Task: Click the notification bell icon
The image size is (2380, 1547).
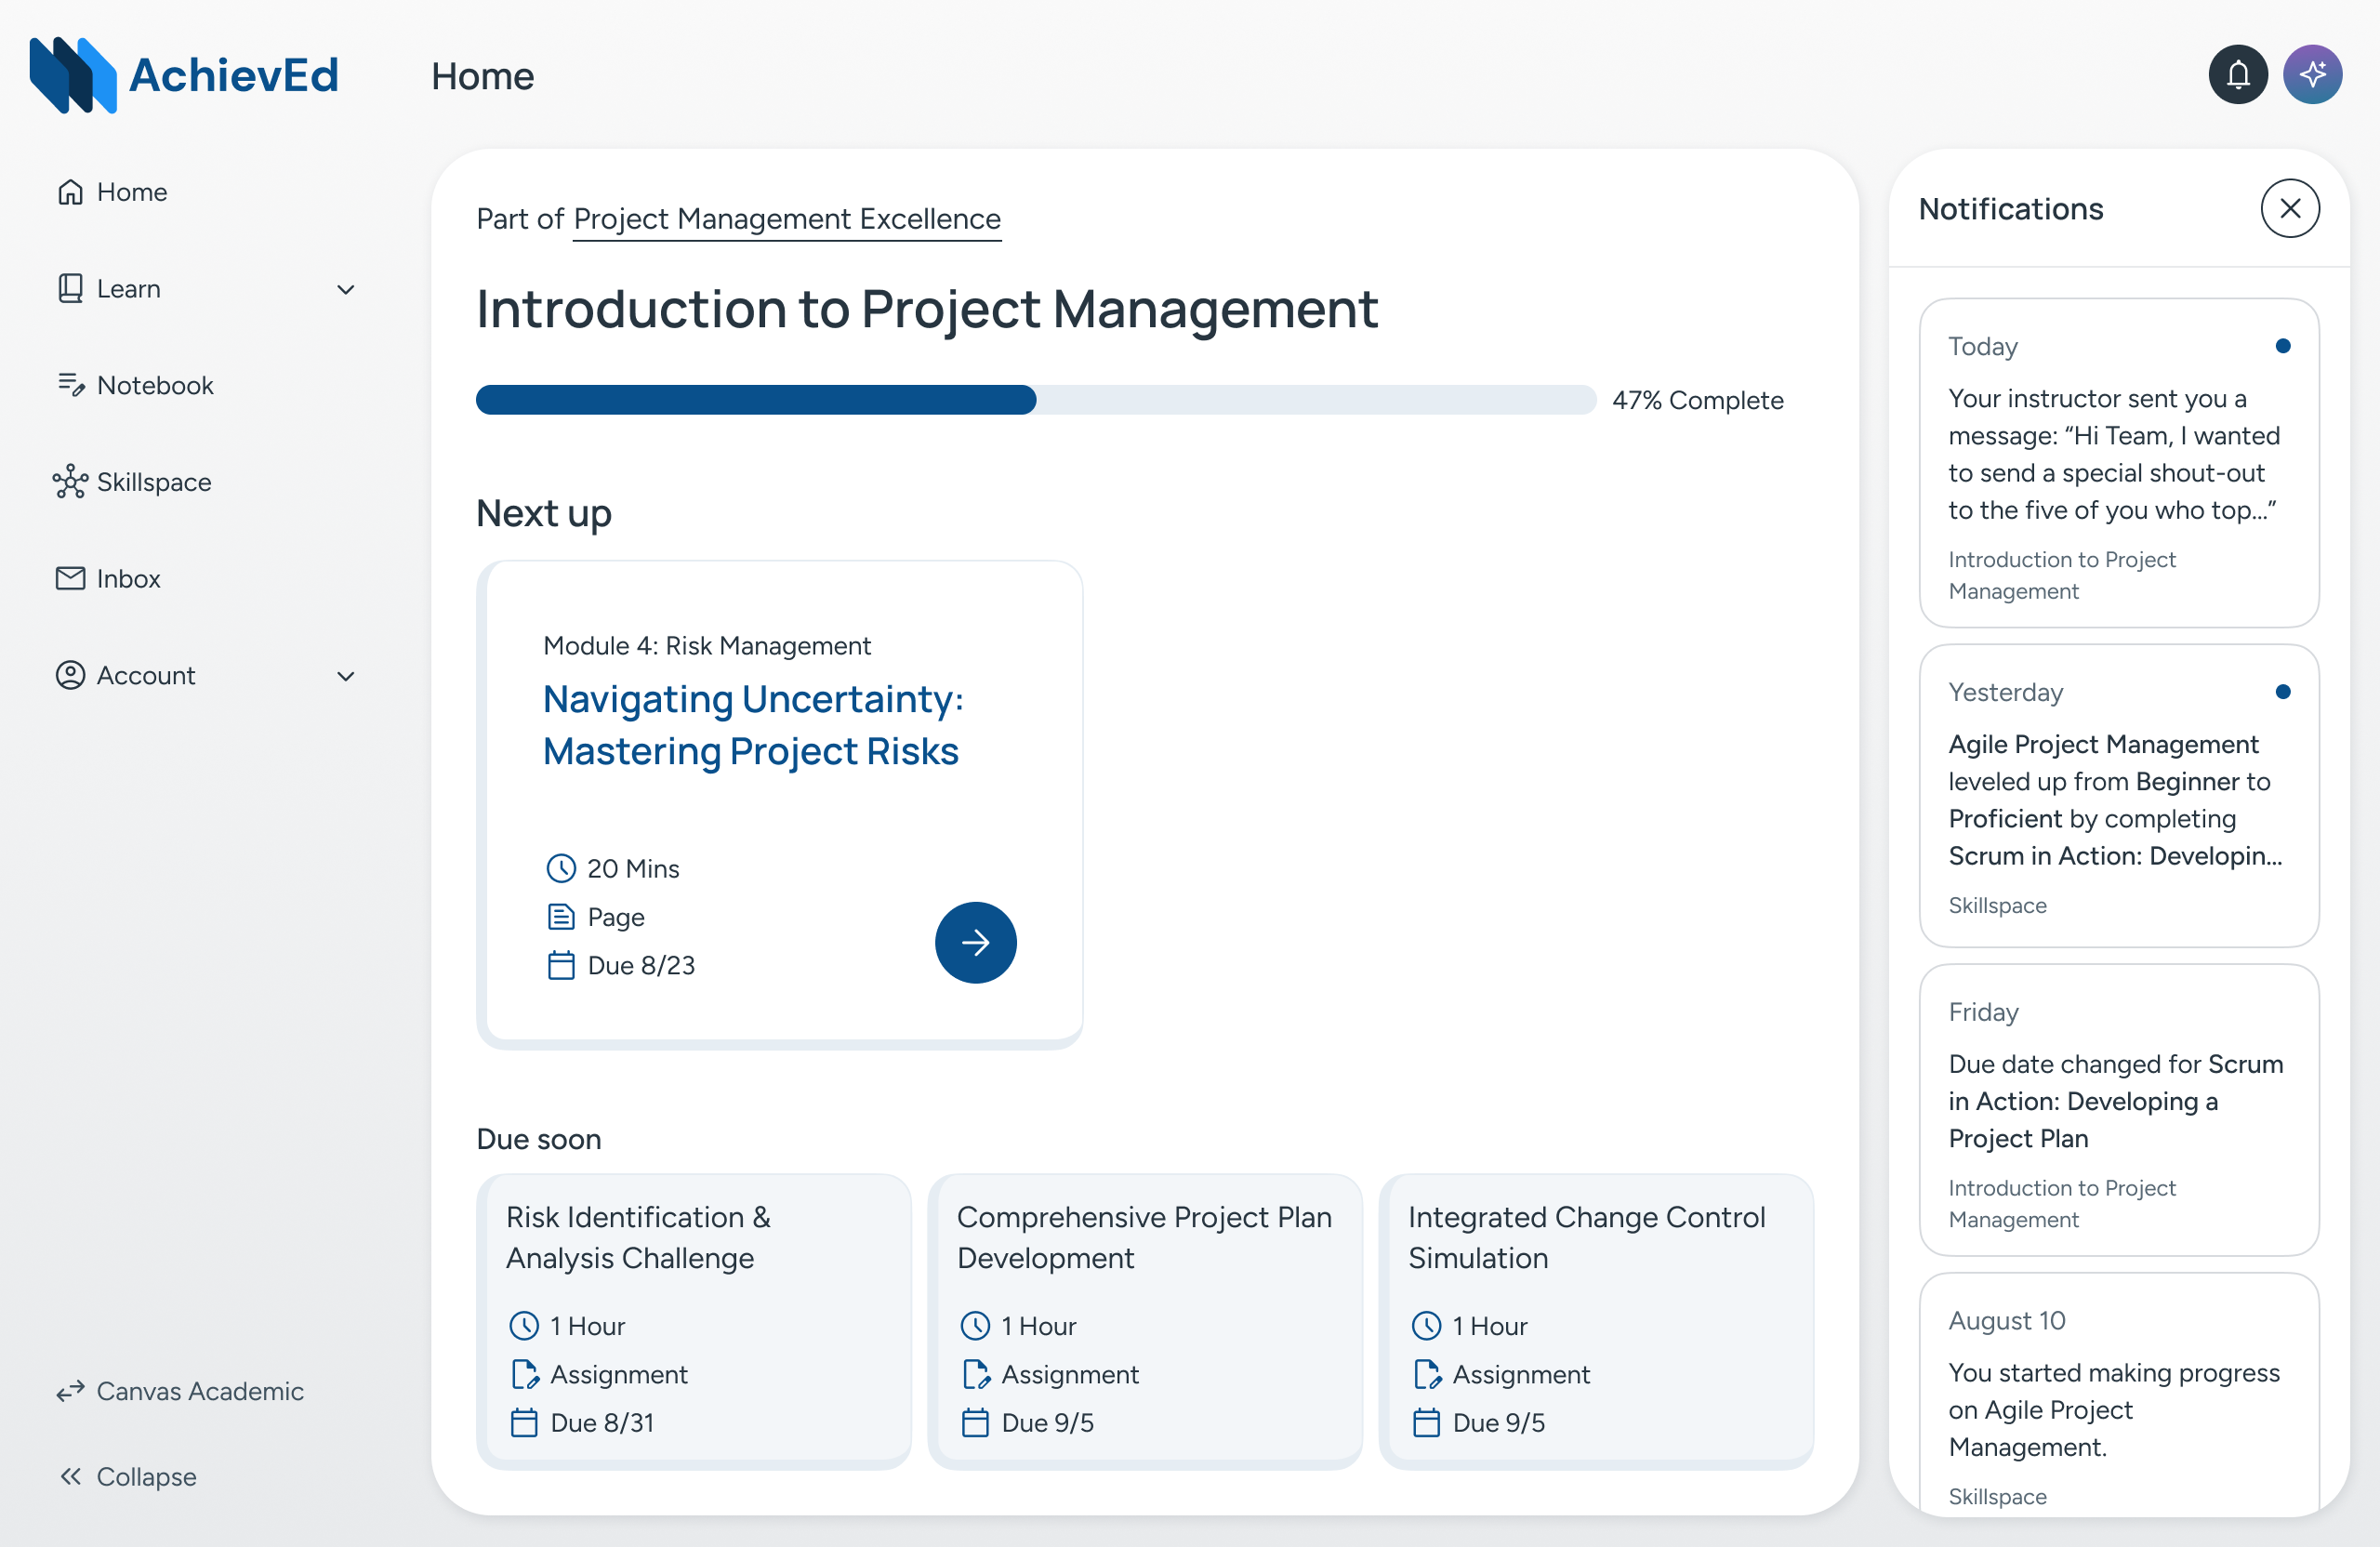Action: pos(2237,74)
